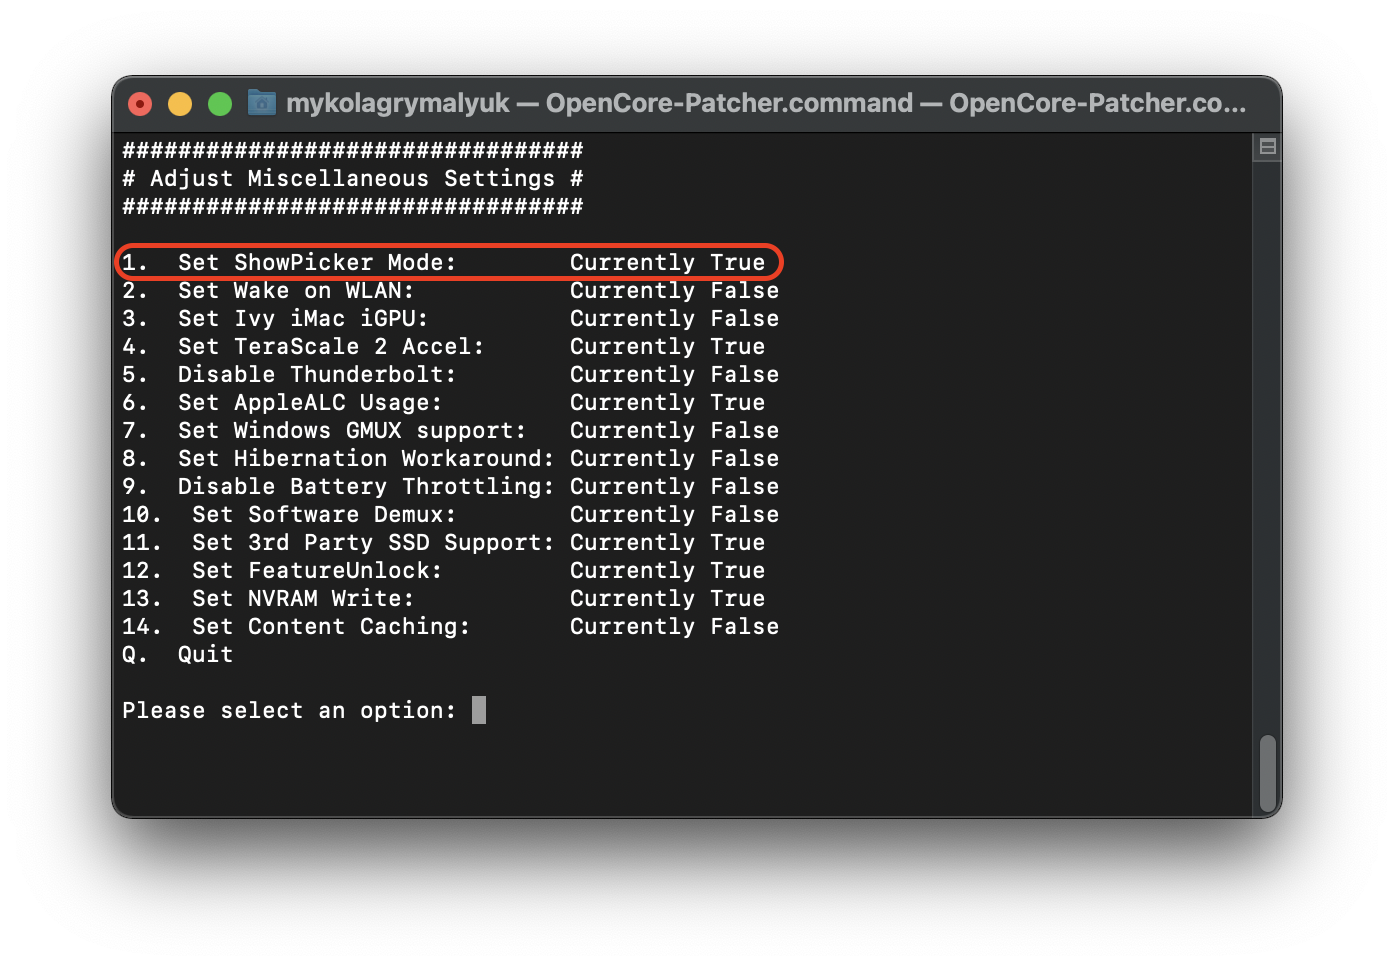This screenshot has width=1394, height=966.
Task: Click the window title text
Action: click(765, 103)
